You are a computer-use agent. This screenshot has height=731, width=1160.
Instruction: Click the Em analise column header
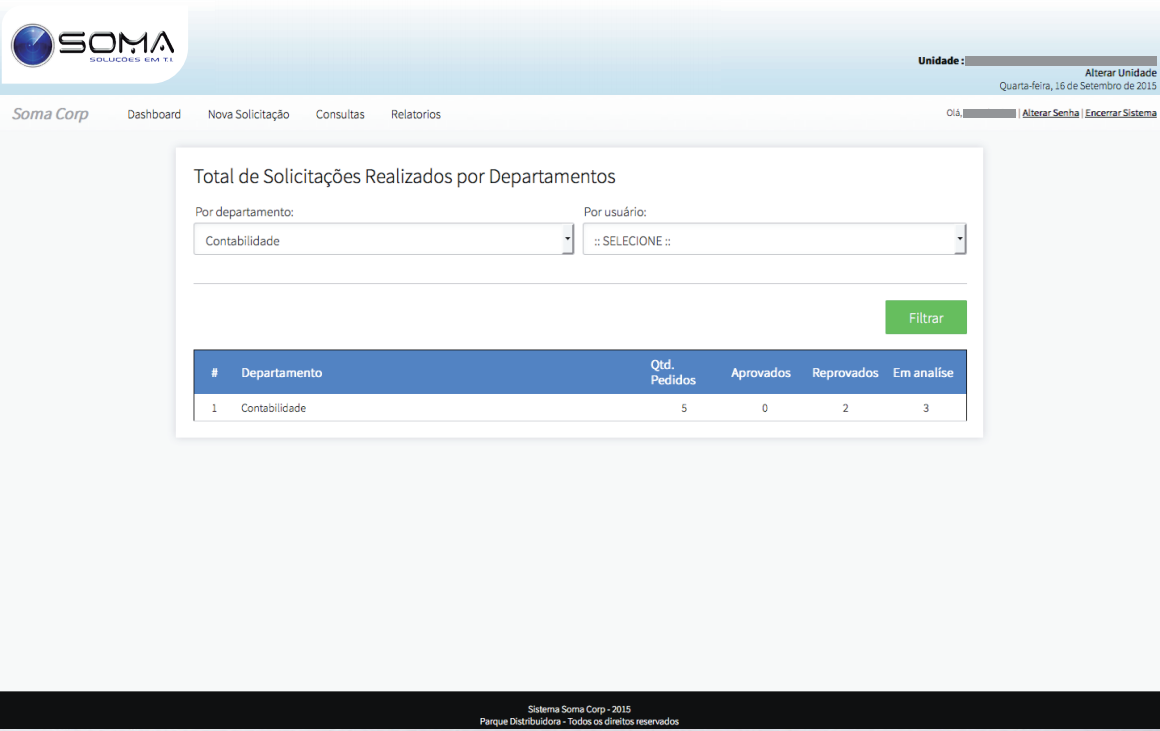click(x=923, y=373)
